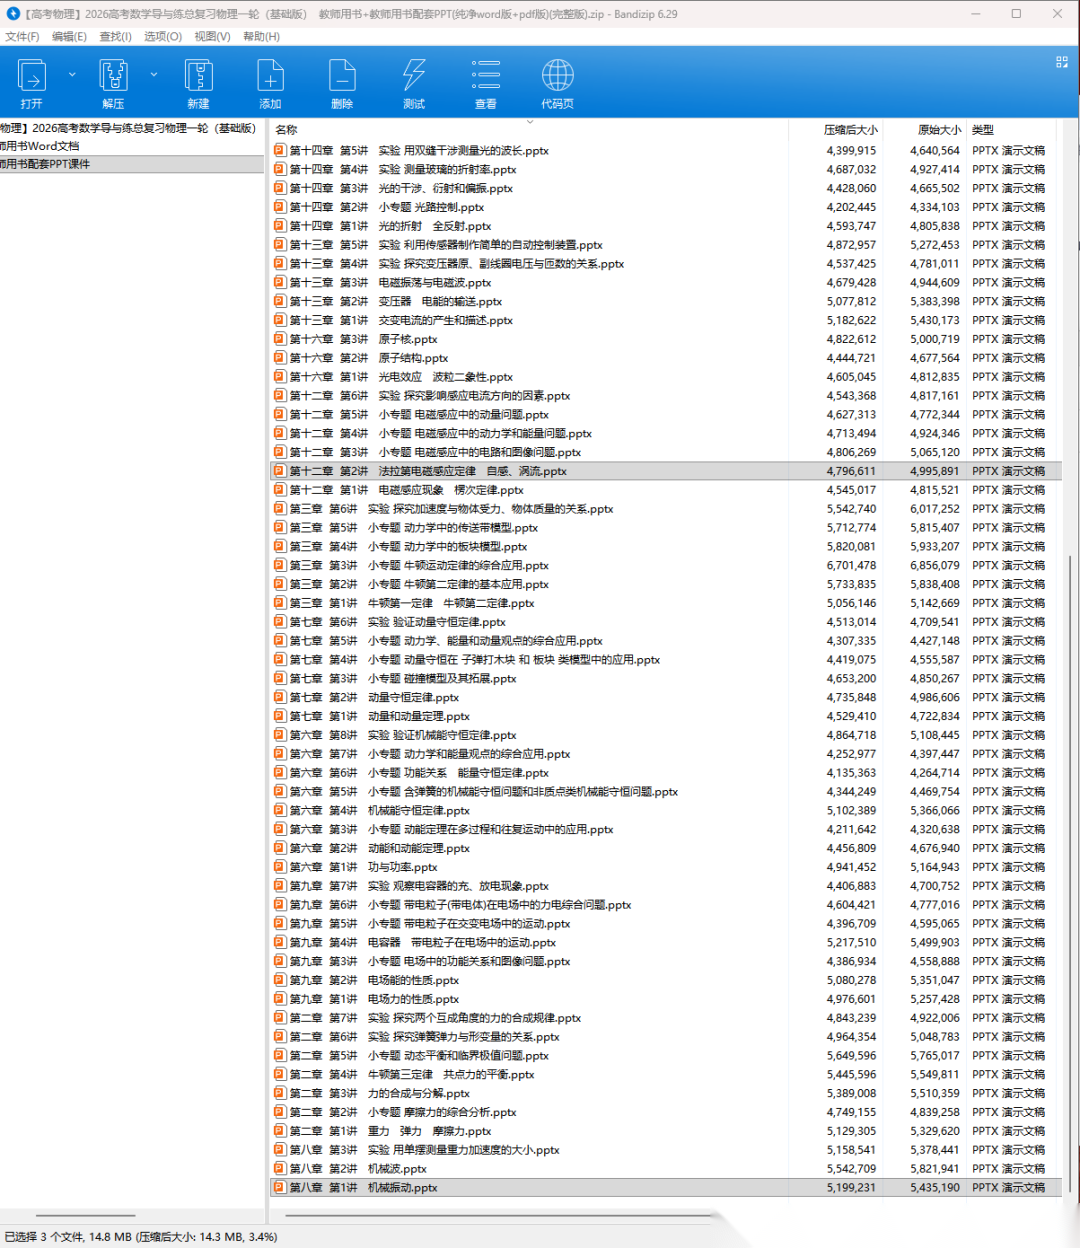Screen dimensions: 1080x1248
Task: Click the Extract (解压) toolbar icon
Action: [x=113, y=76]
